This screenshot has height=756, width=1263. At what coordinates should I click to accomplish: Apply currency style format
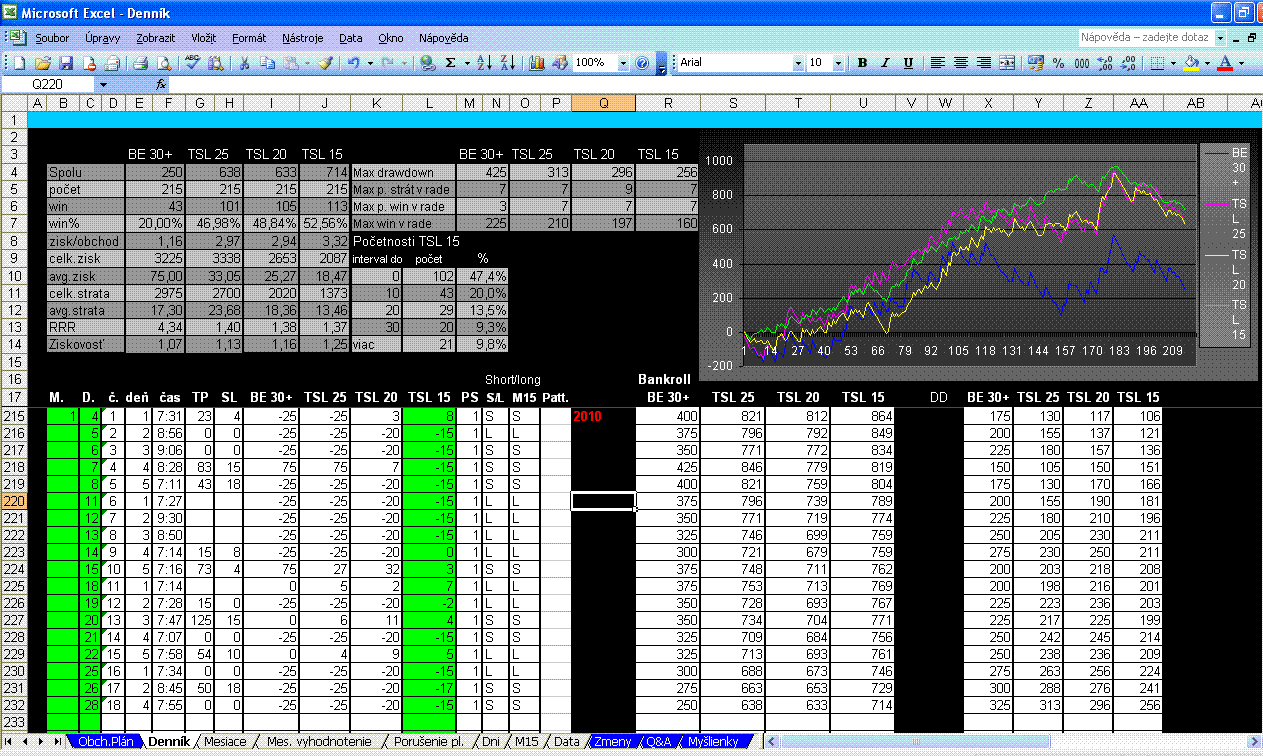click(1035, 62)
